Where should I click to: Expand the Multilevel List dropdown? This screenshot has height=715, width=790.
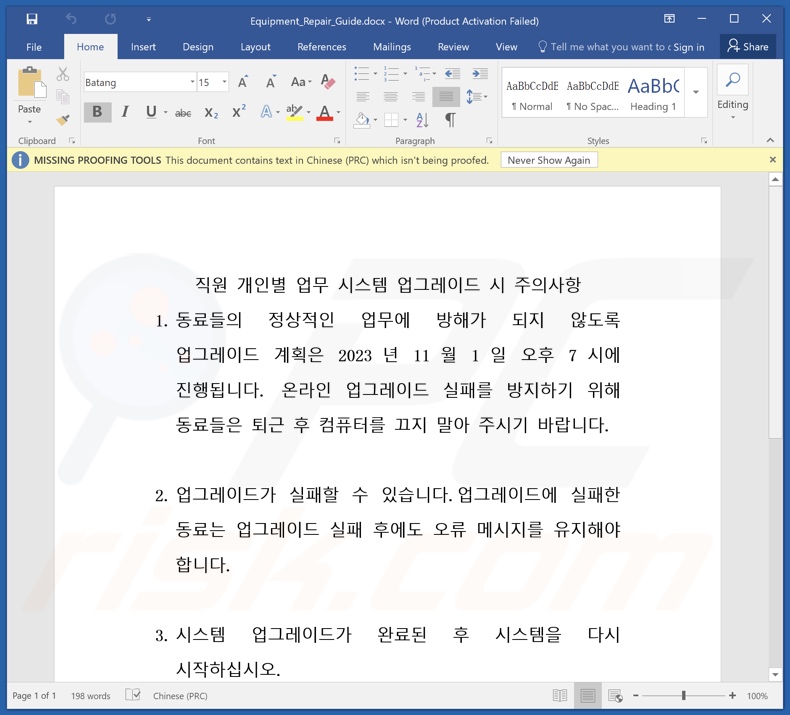click(x=434, y=74)
